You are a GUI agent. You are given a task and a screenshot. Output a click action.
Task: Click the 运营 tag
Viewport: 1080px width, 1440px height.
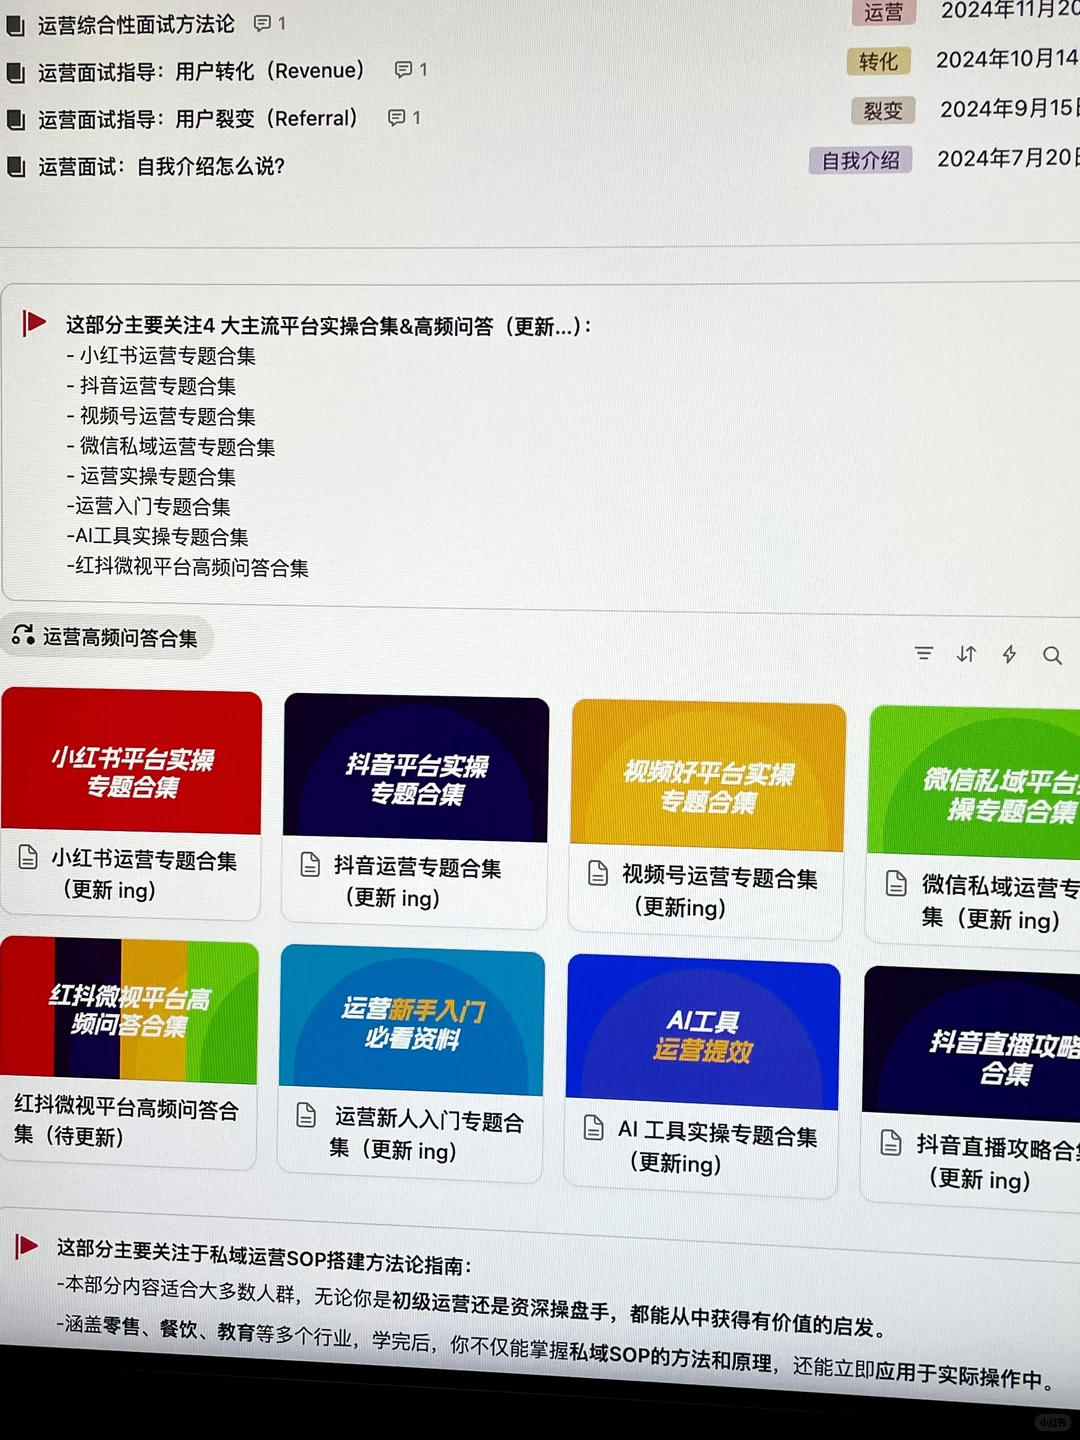[x=884, y=12]
